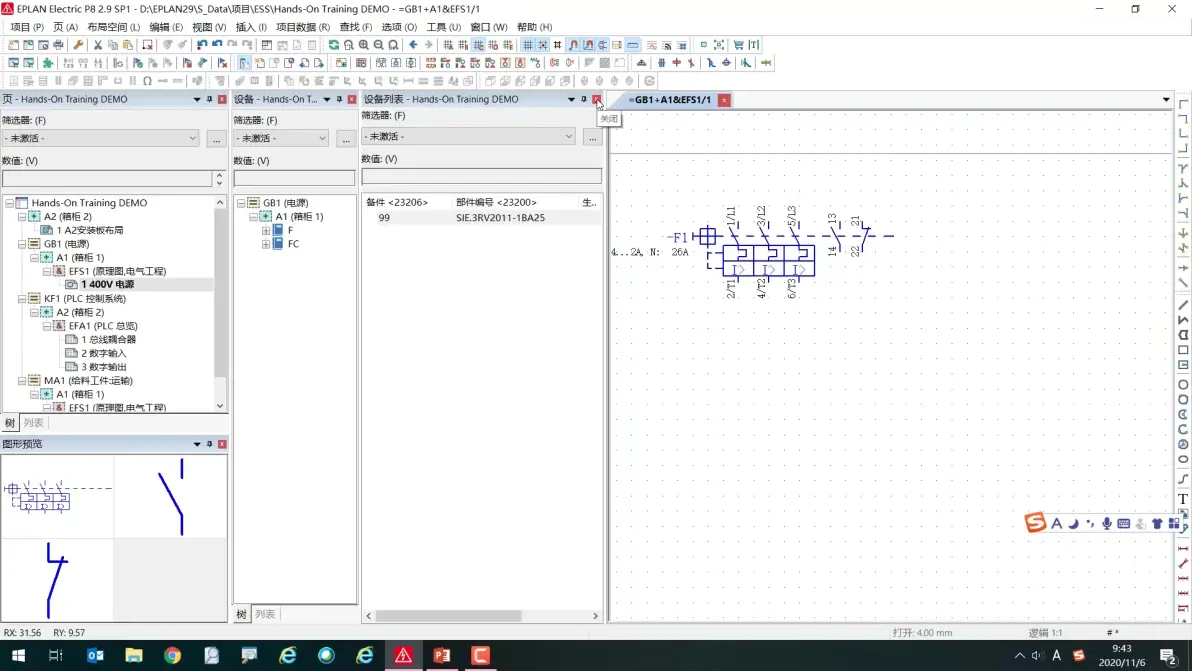Pin the device navigator panel
The height and width of the screenshot is (671, 1192).
[x=339, y=100]
